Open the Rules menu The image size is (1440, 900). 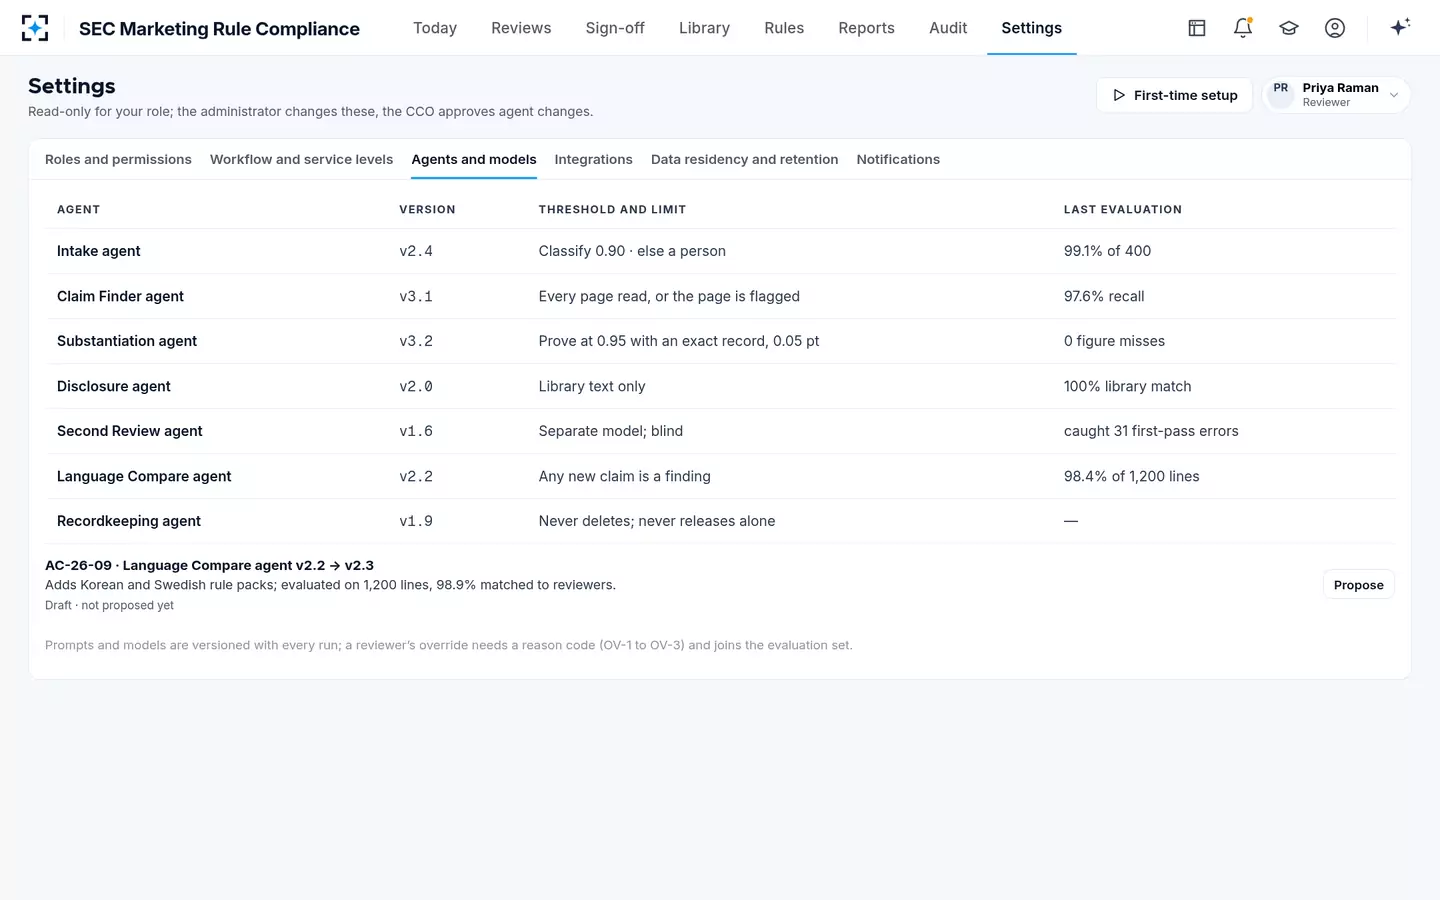(784, 28)
